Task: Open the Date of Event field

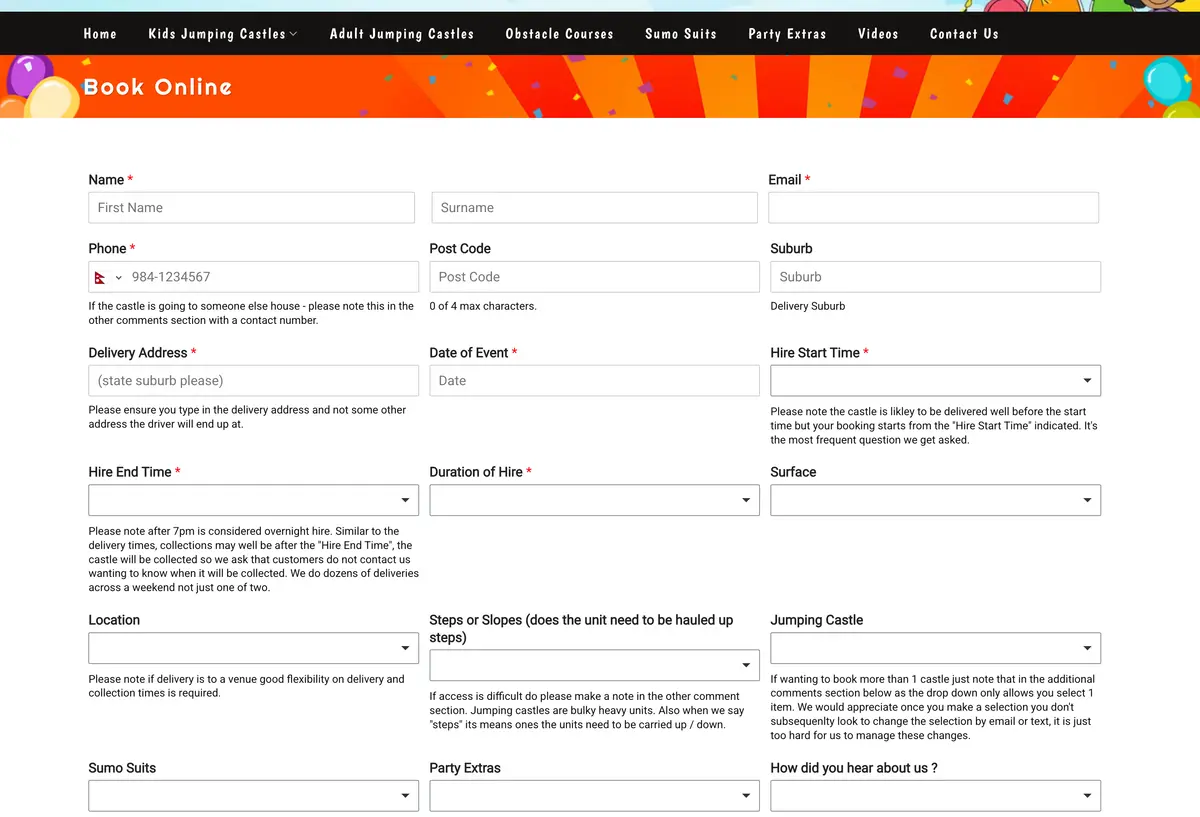Action: pyautogui.click(x=594, y=381)
